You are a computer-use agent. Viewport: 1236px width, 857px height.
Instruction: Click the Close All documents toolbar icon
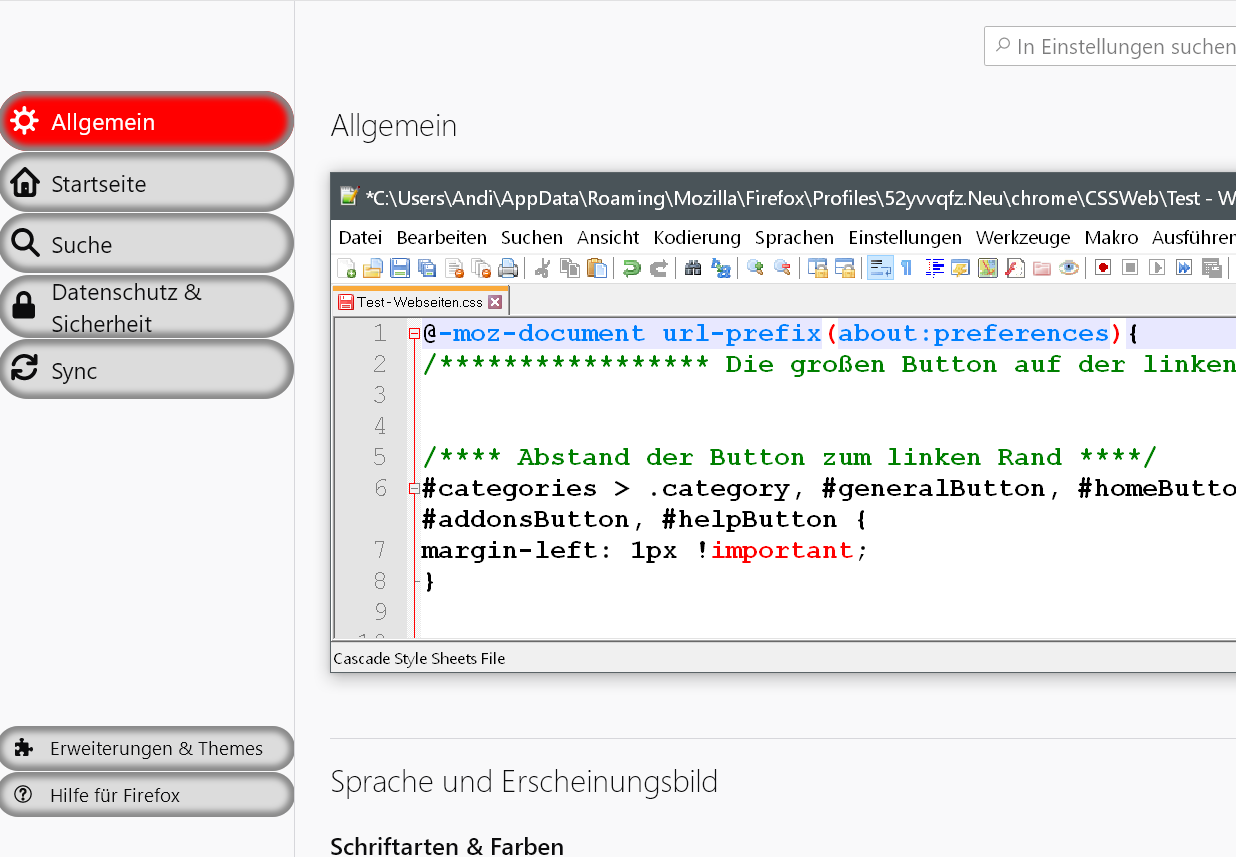(482, 267)
